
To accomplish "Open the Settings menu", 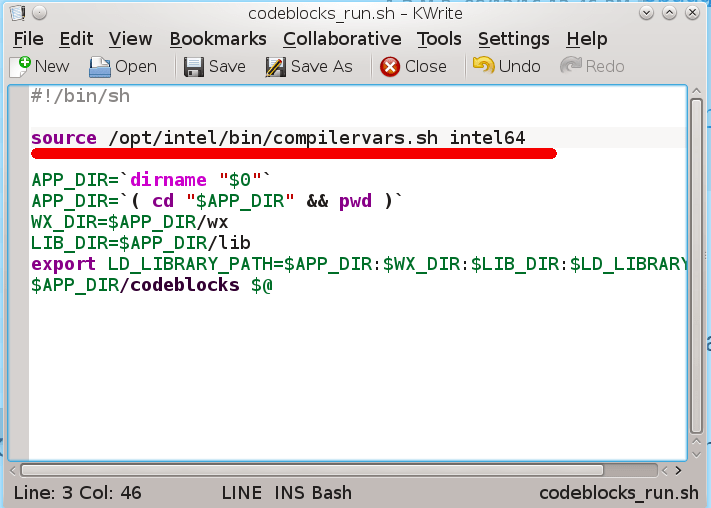I will [x=513, y=39].
